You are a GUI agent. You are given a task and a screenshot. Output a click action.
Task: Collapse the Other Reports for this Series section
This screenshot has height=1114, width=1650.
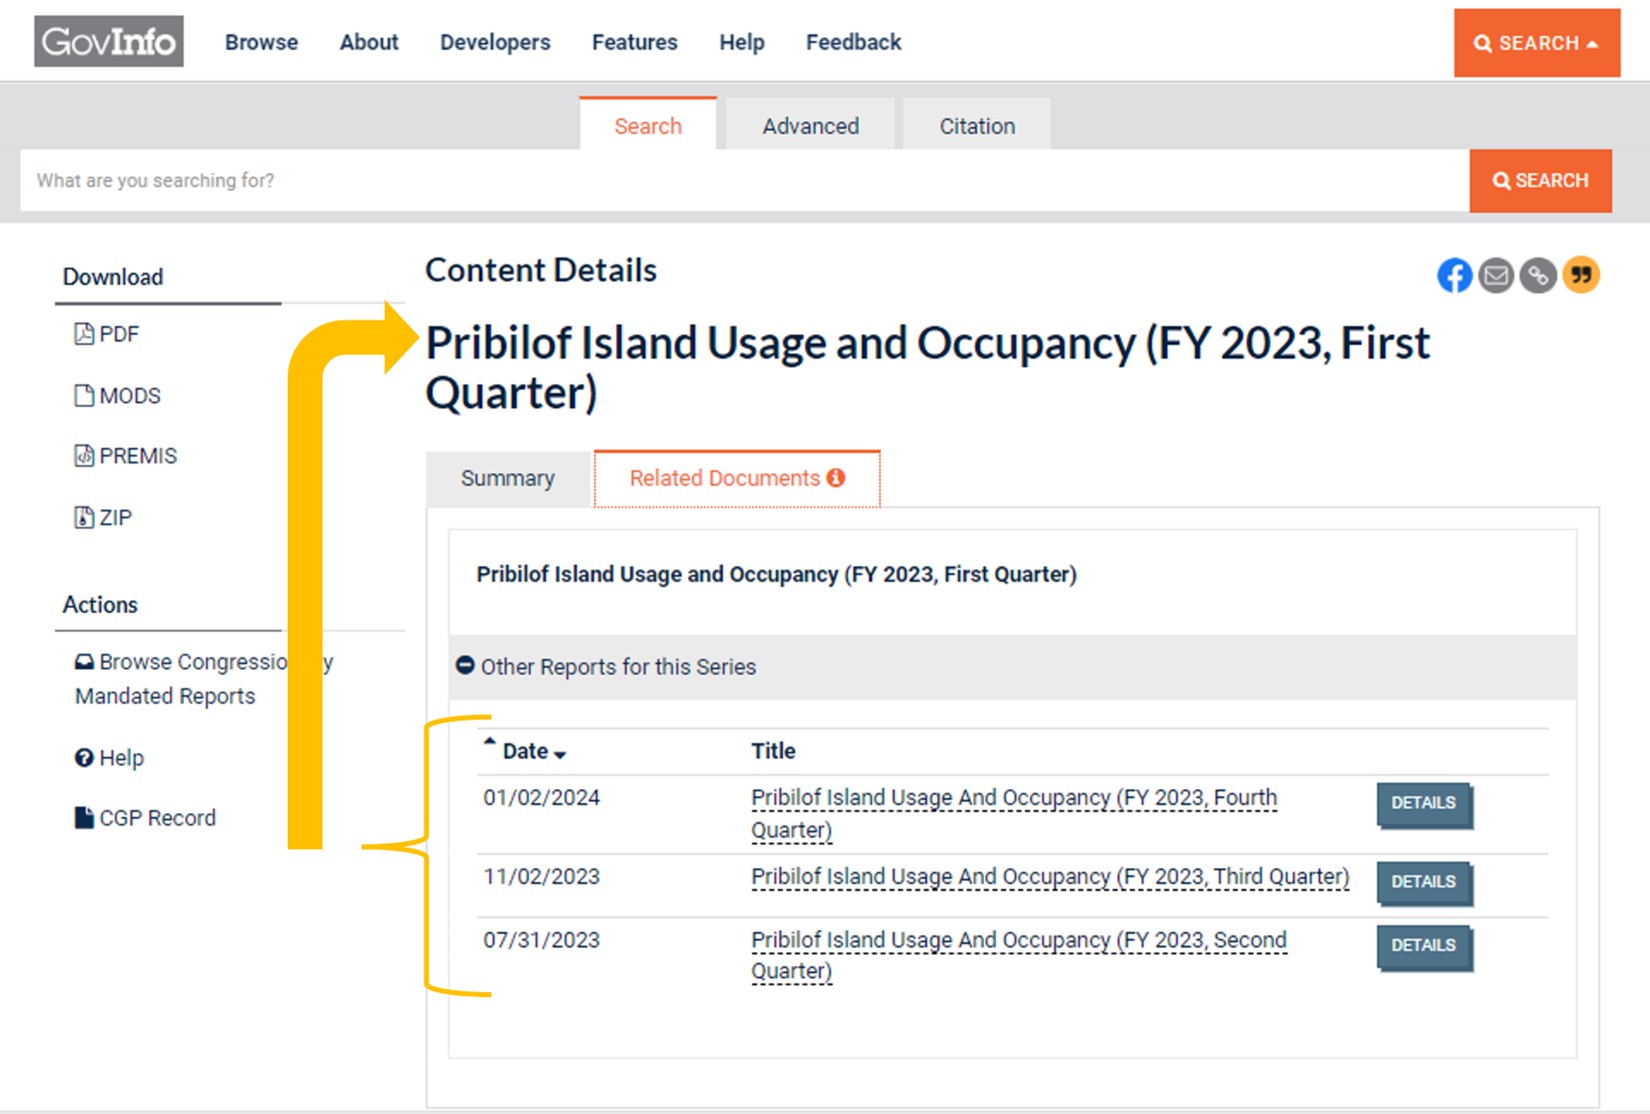[466, 664]
